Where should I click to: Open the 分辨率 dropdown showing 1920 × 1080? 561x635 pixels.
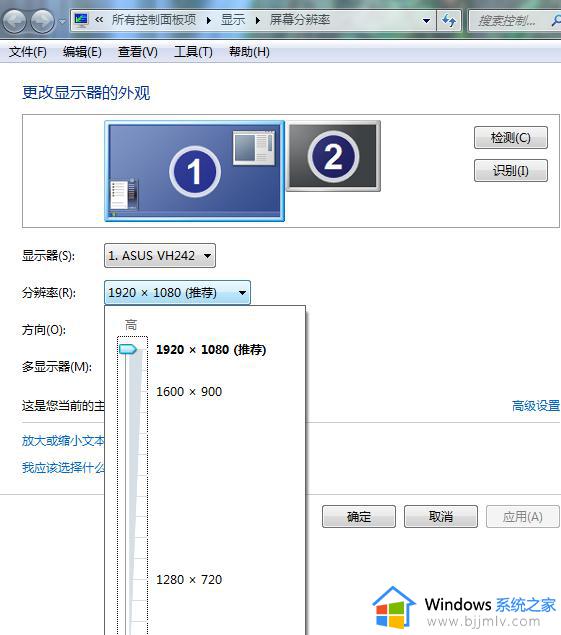[x=177, y=292]
